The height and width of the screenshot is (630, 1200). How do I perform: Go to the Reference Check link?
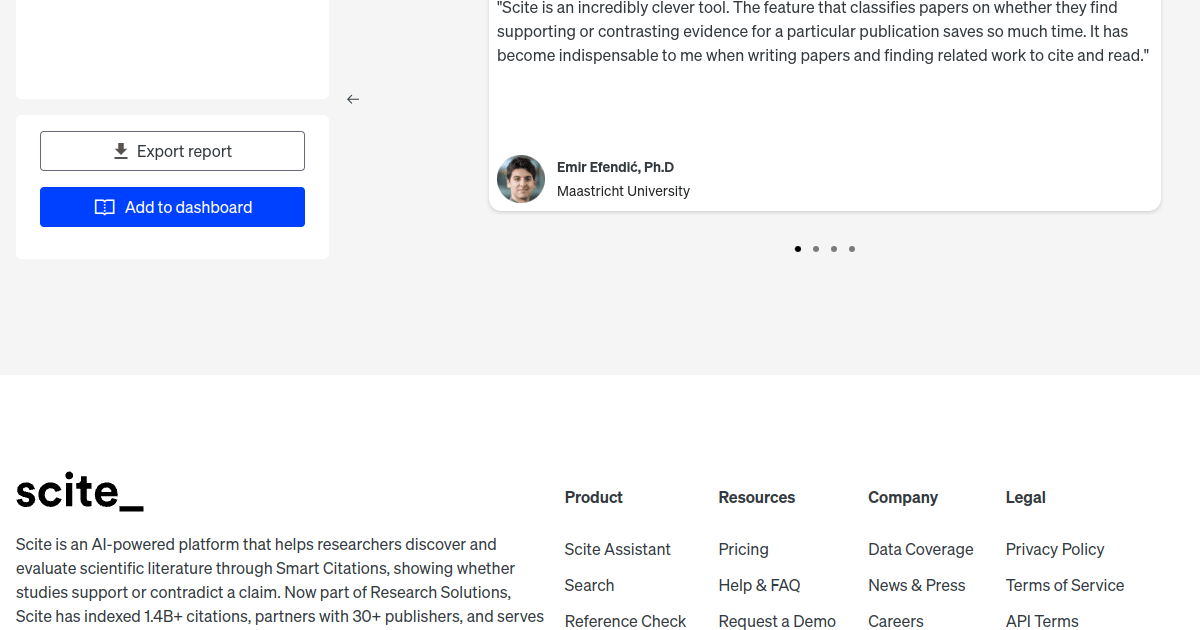[625, 621]
